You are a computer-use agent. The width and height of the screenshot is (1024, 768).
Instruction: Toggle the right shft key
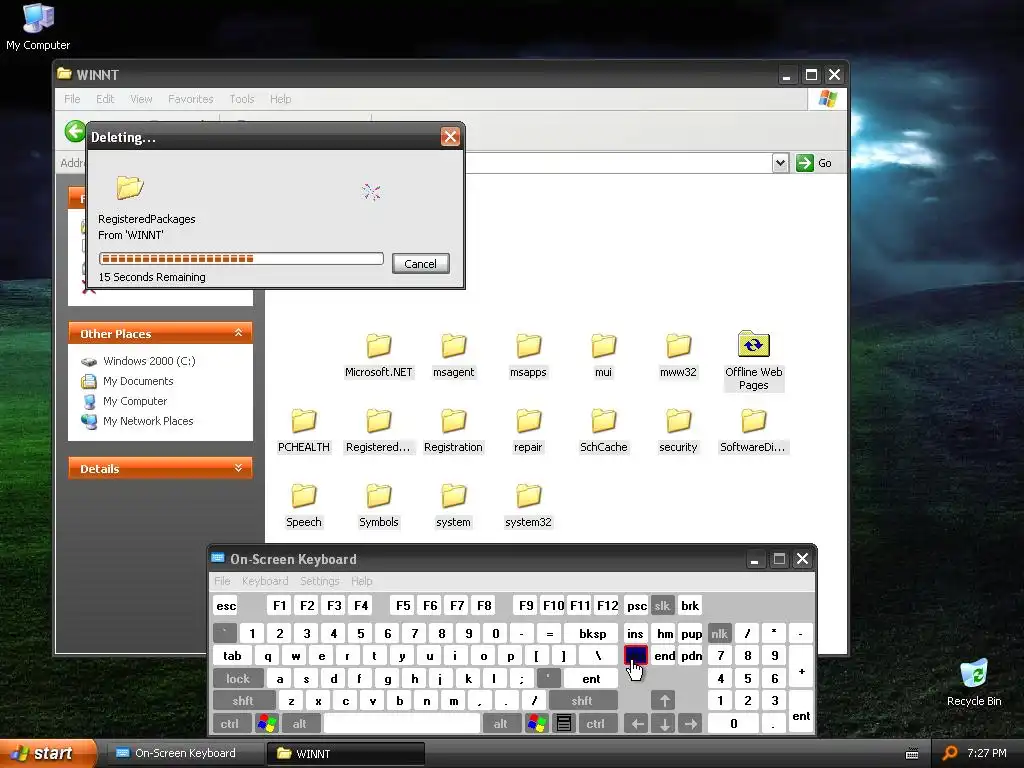(582, 701)
